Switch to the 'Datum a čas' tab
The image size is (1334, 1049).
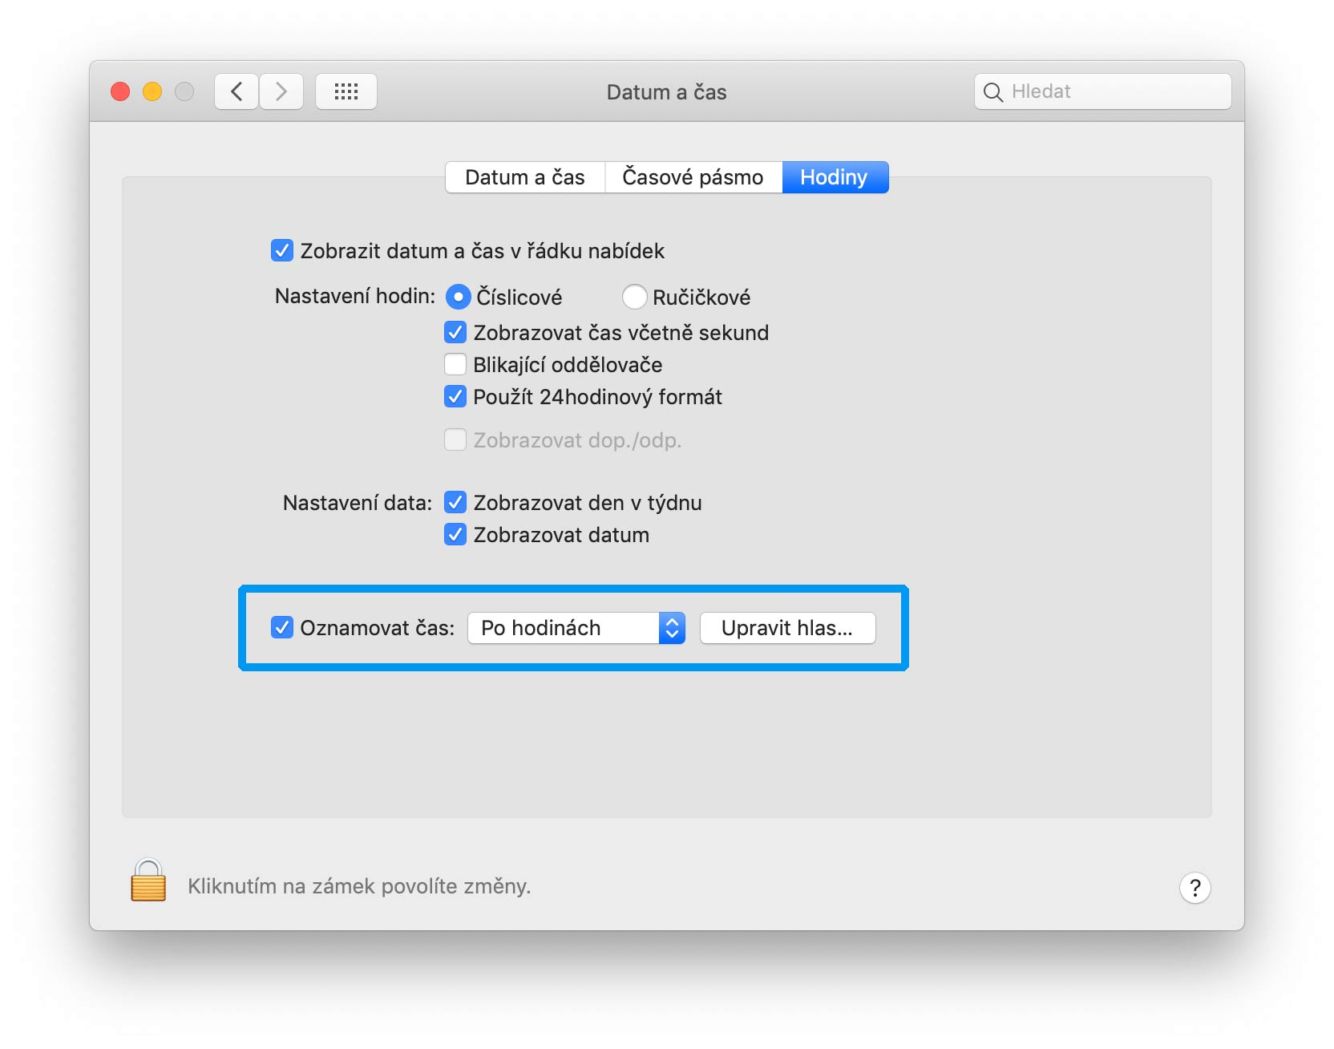click(525, 177)
